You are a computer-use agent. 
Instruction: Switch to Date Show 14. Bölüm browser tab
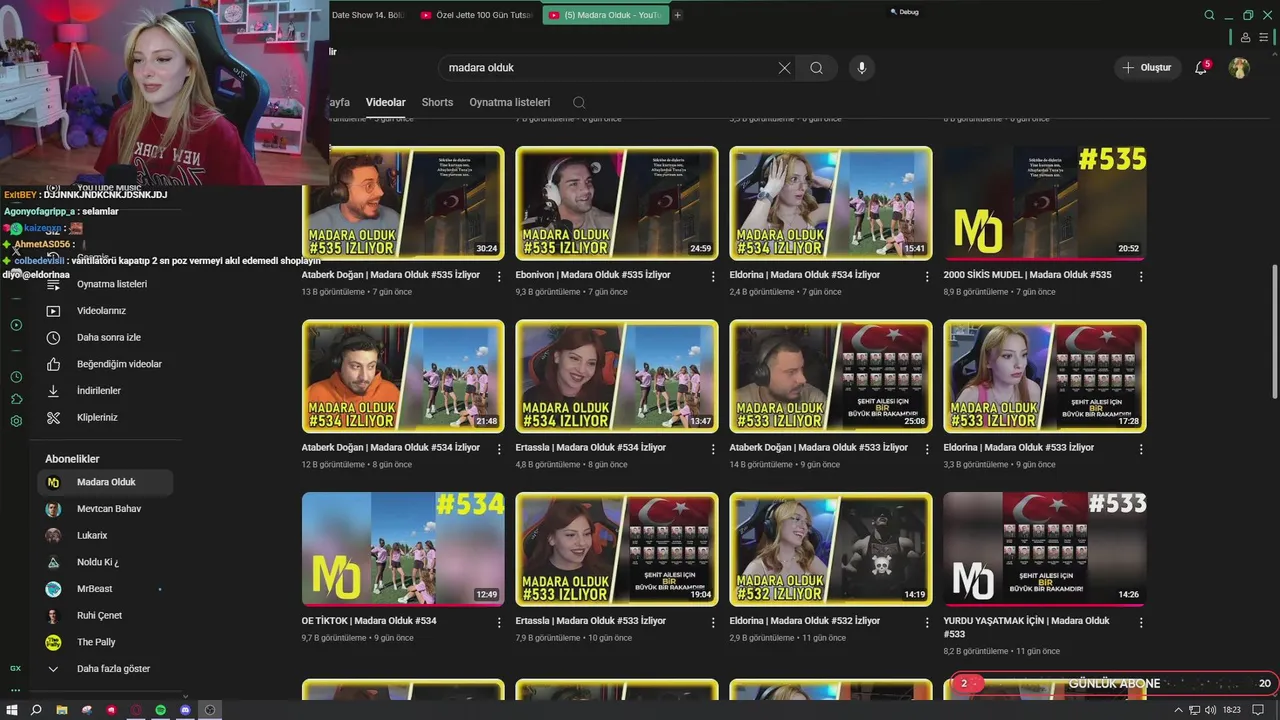(368, 15)
